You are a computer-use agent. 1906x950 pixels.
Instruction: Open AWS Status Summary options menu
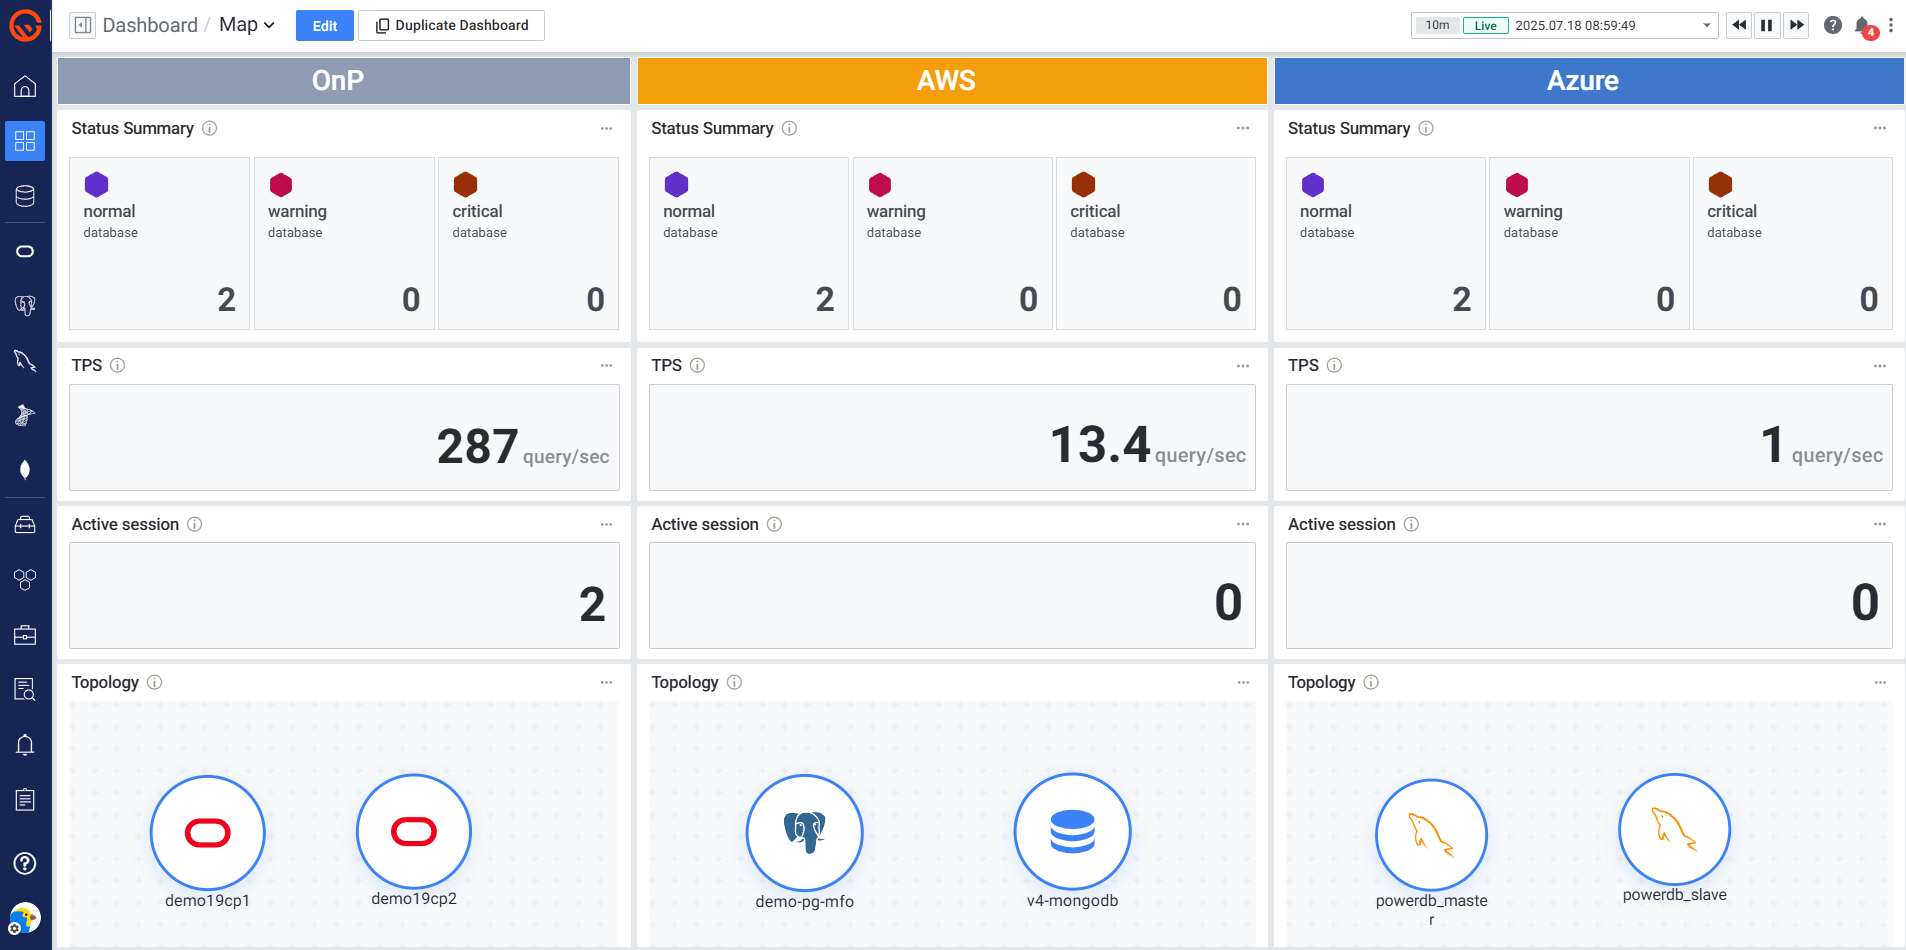(x=1243, y=128)
